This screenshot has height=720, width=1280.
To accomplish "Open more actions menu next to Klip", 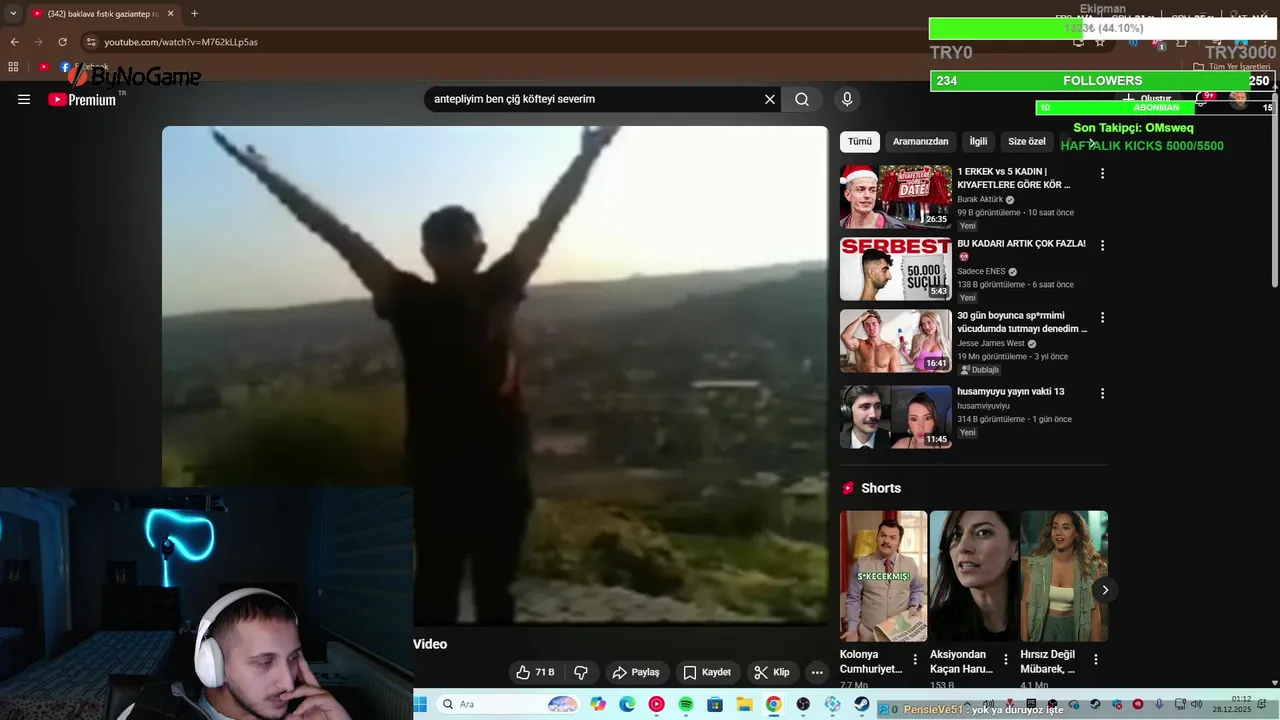I will point(817,672).
